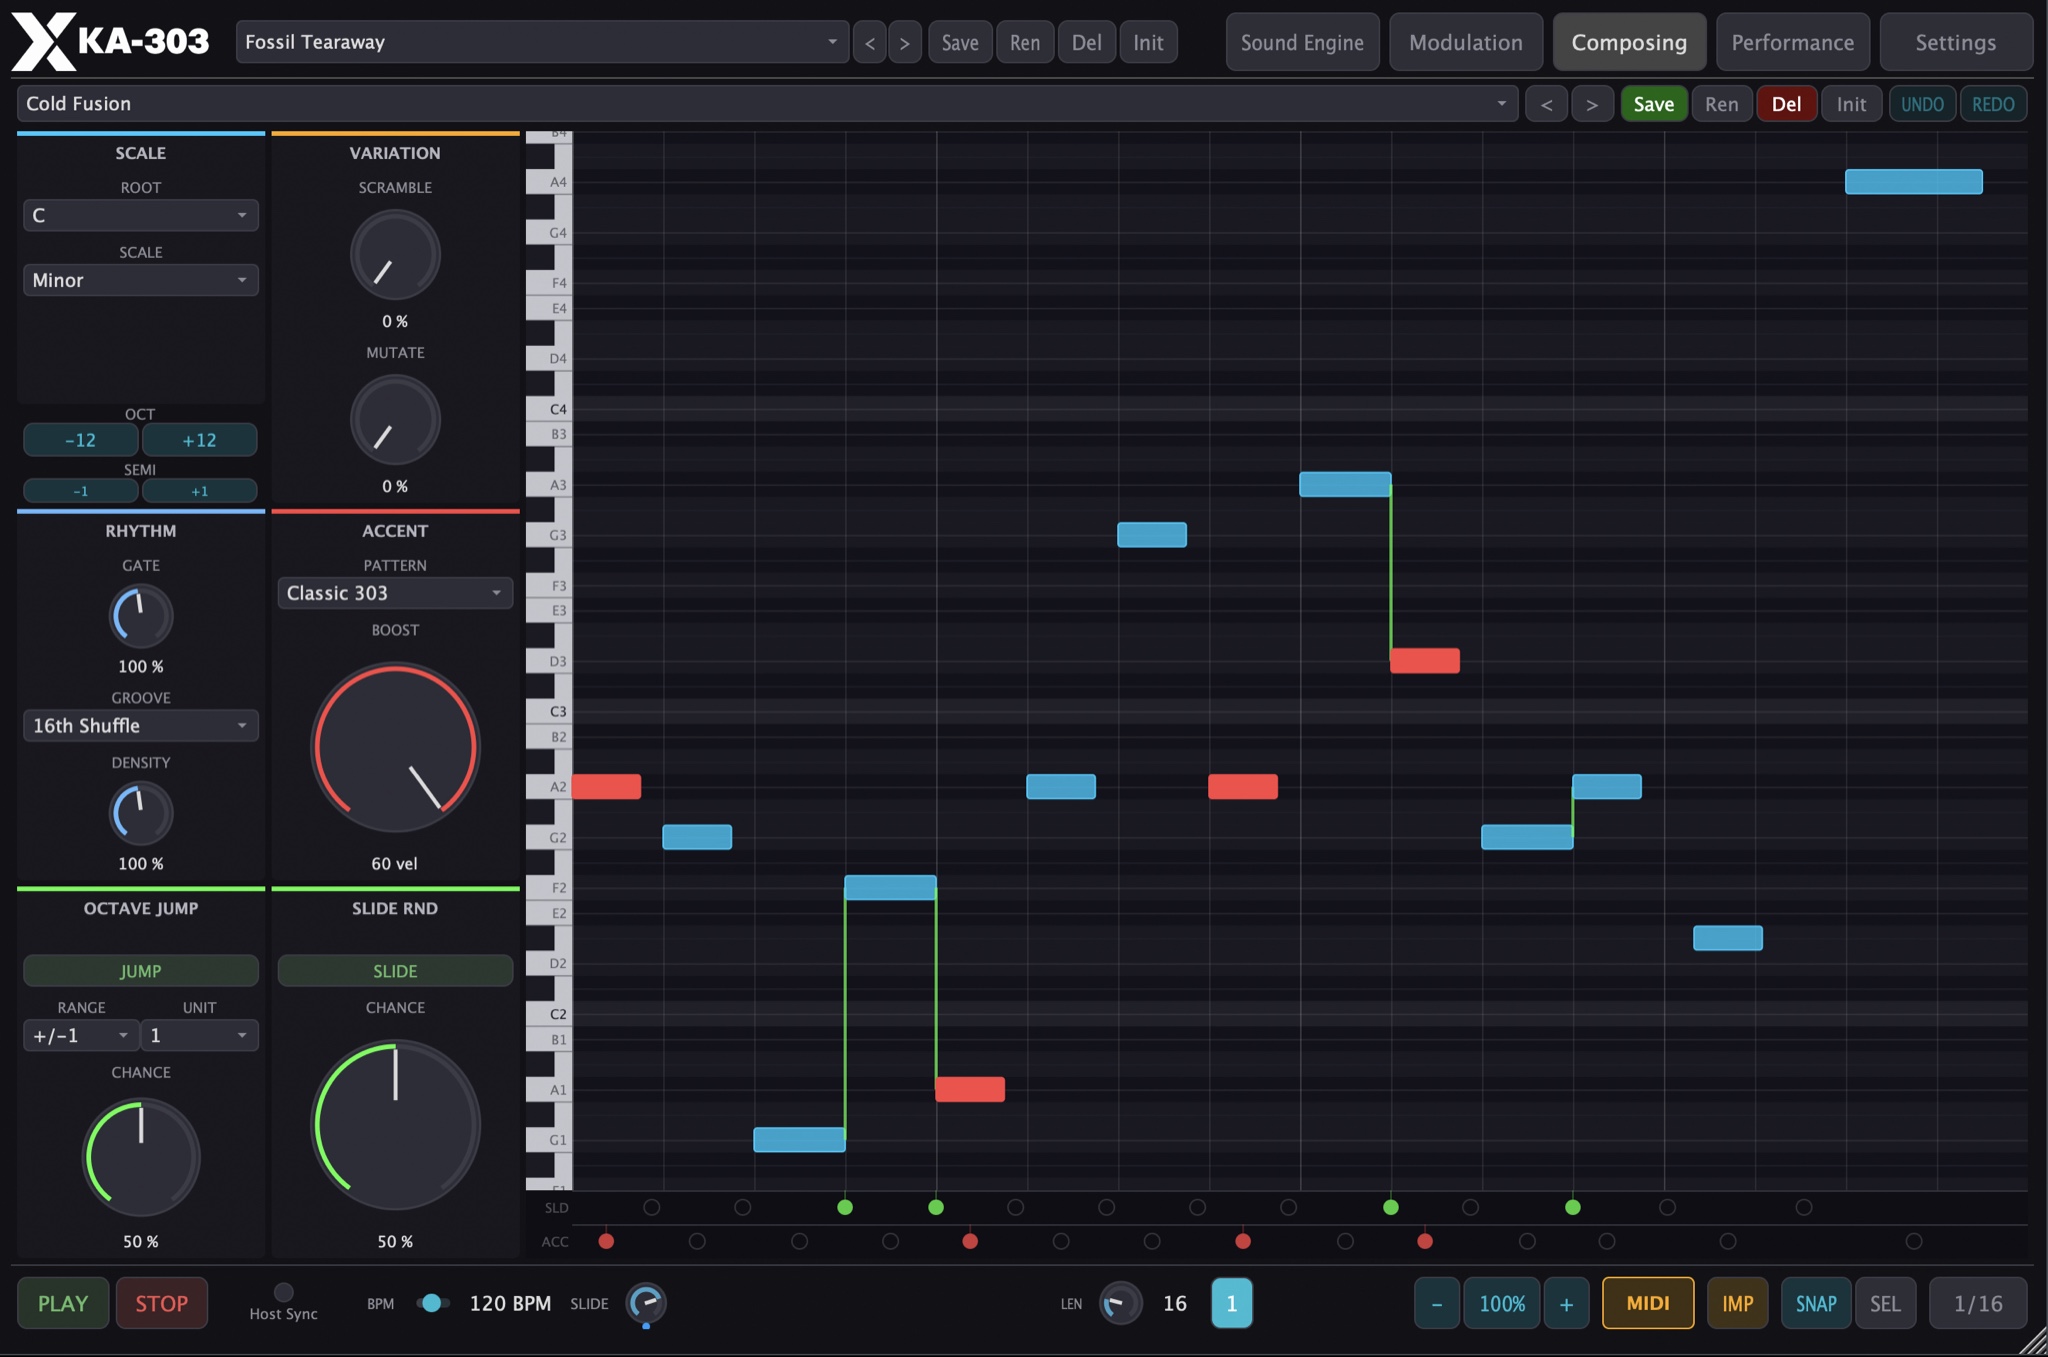
Task: Click the green pattern Save button
Action: (x=1654, y=104)
